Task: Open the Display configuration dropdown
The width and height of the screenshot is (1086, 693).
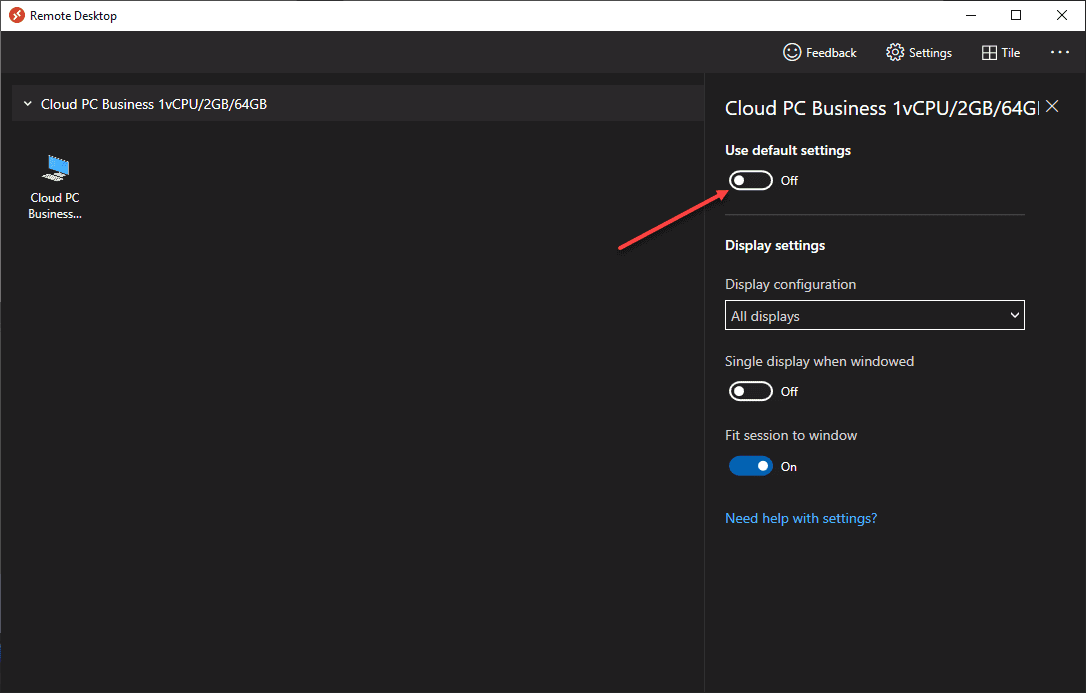Action: coord(875,316)
